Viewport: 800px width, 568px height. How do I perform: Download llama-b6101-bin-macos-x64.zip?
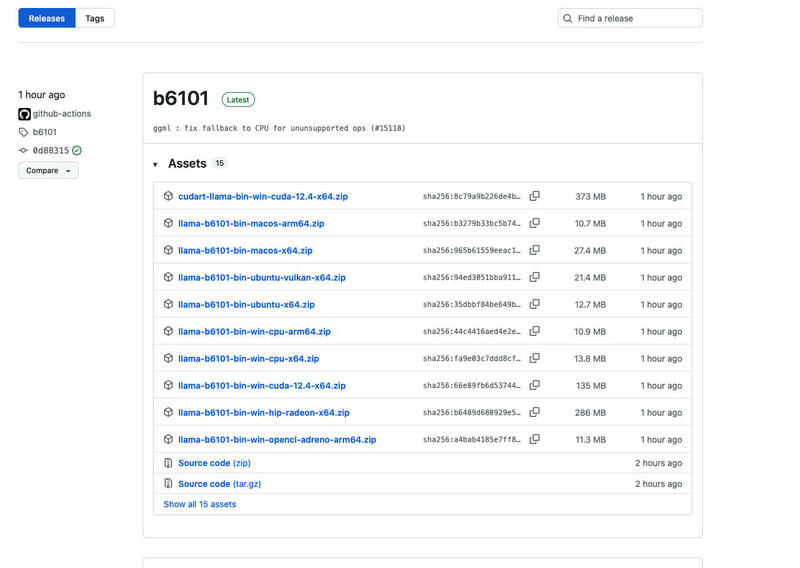[245, 251]
